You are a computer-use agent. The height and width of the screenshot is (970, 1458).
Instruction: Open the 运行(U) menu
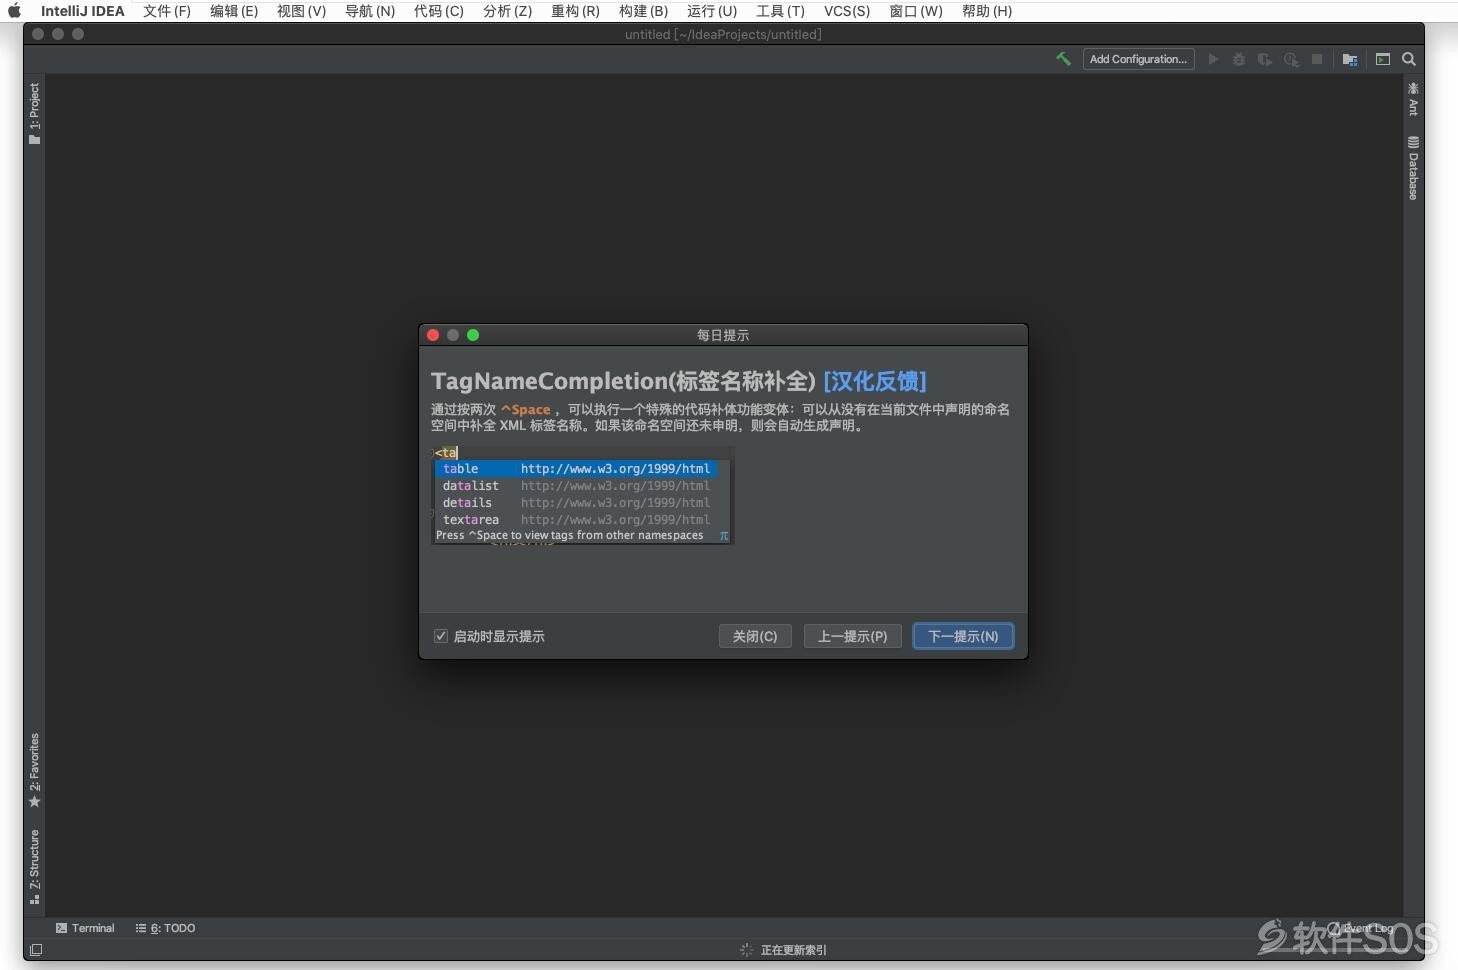pos(712,11)
